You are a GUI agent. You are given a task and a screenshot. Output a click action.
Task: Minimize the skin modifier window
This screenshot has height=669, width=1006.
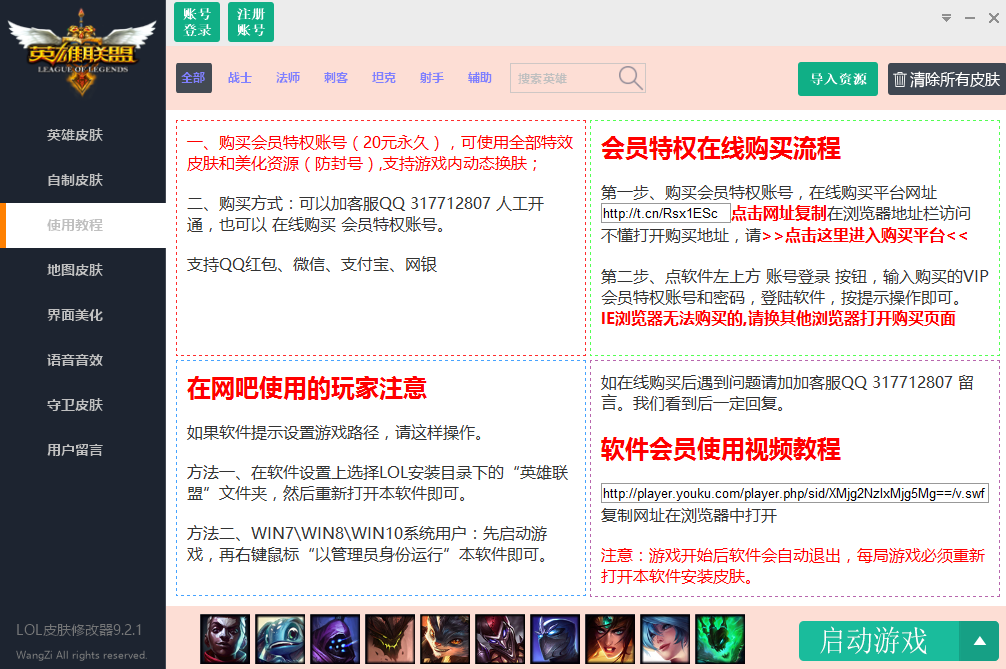[x=970, y=18]
